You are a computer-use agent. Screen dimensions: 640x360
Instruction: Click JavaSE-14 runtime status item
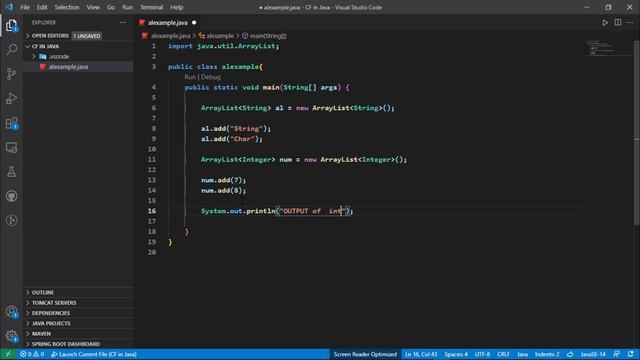pyautogui.click(x=593, y=354)
